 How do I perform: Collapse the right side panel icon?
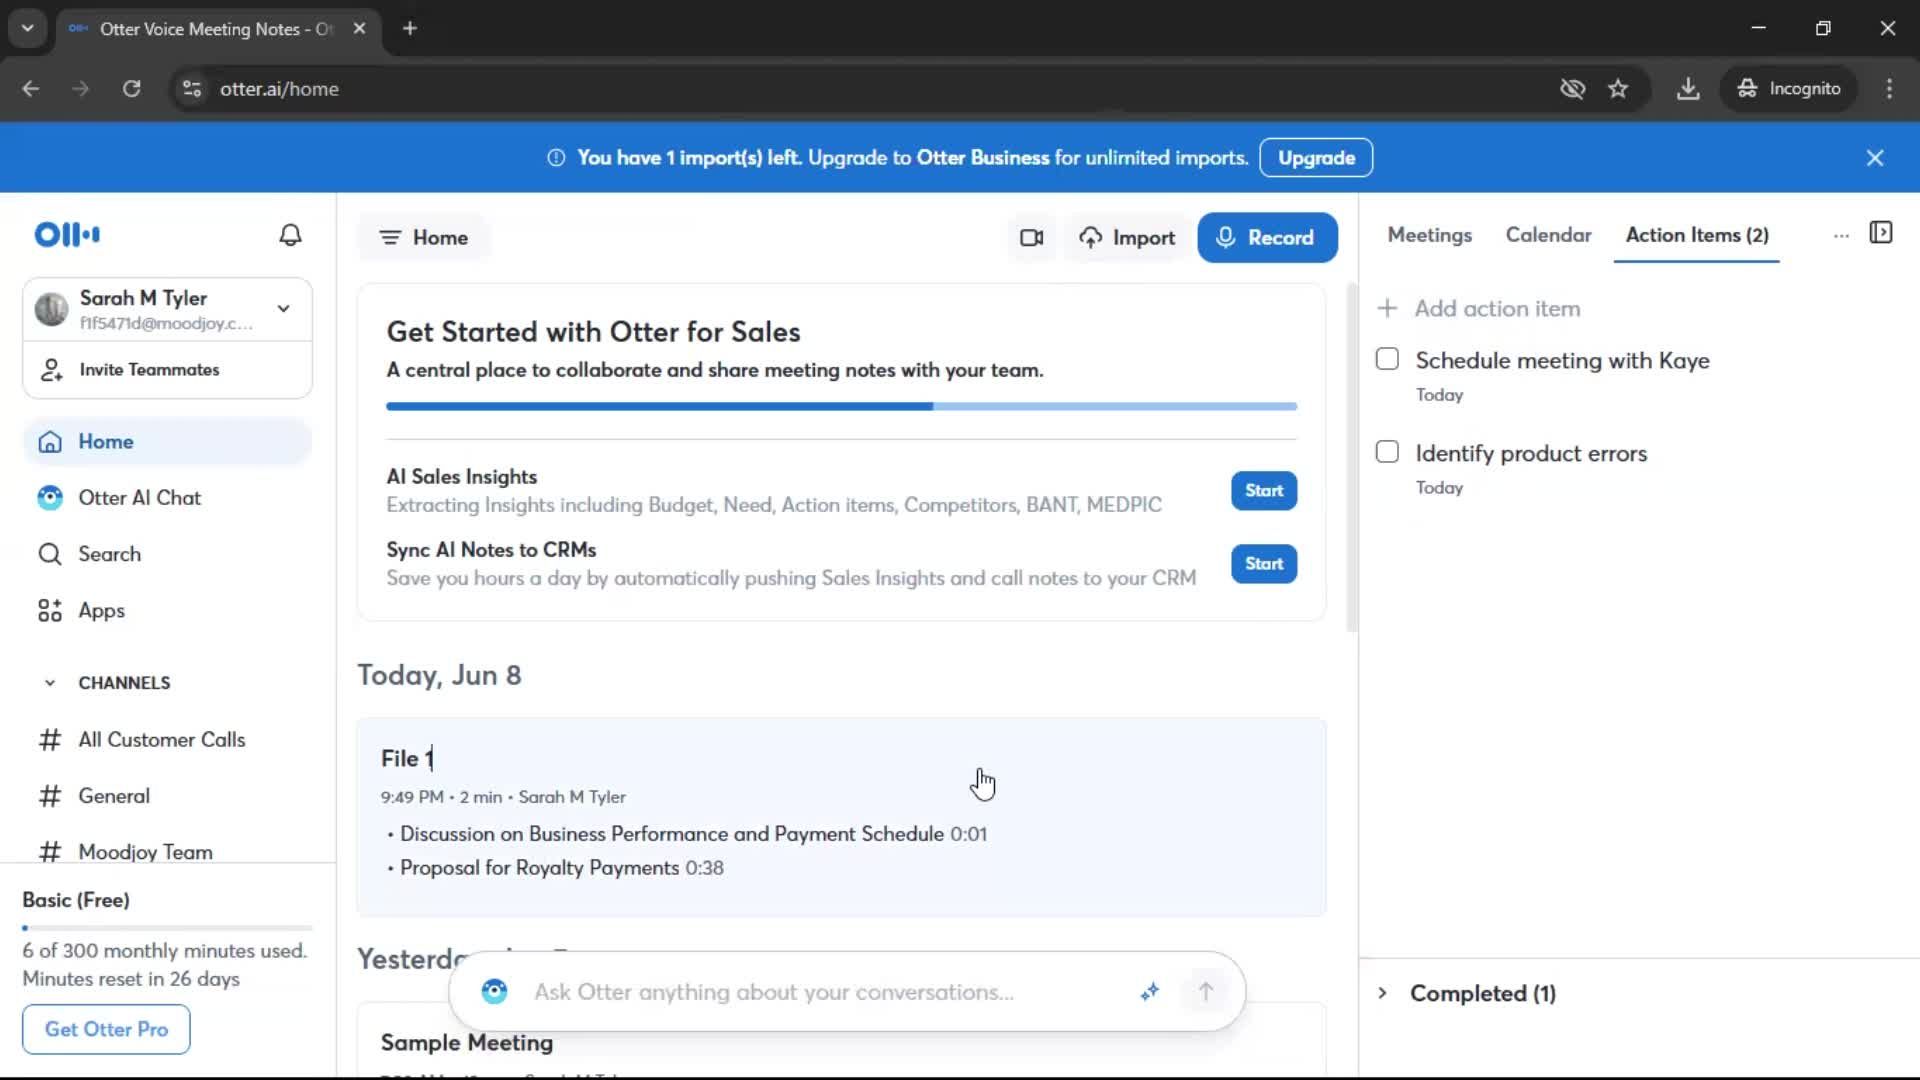[x=1881, y=233]
